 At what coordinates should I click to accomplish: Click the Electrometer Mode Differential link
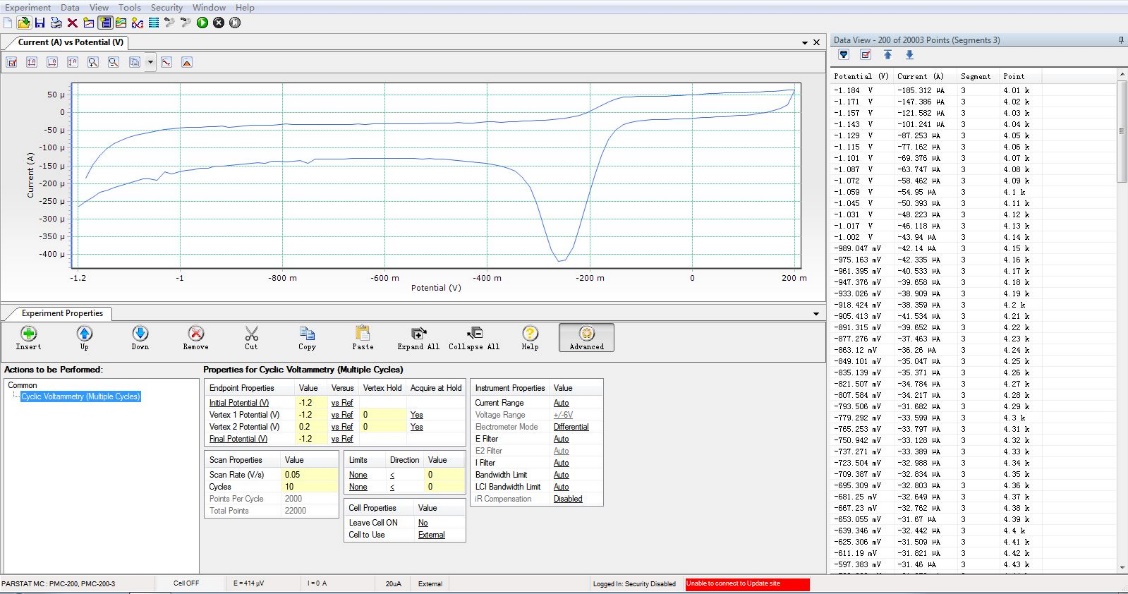pyautogui.click(x=571, y=426)
